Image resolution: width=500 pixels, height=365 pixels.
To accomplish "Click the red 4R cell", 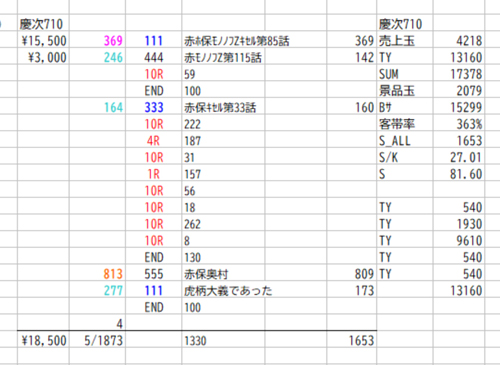I will pyautogui.click(x=154, y=141).
